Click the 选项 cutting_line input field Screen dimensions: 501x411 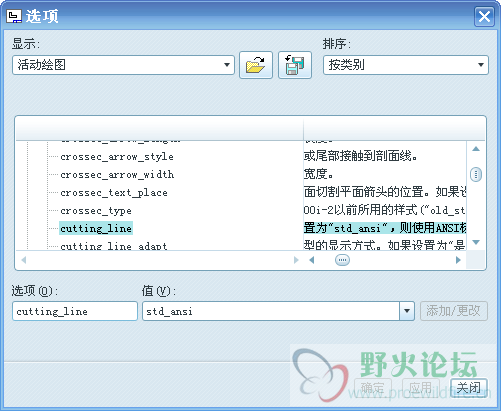(75, 311)
